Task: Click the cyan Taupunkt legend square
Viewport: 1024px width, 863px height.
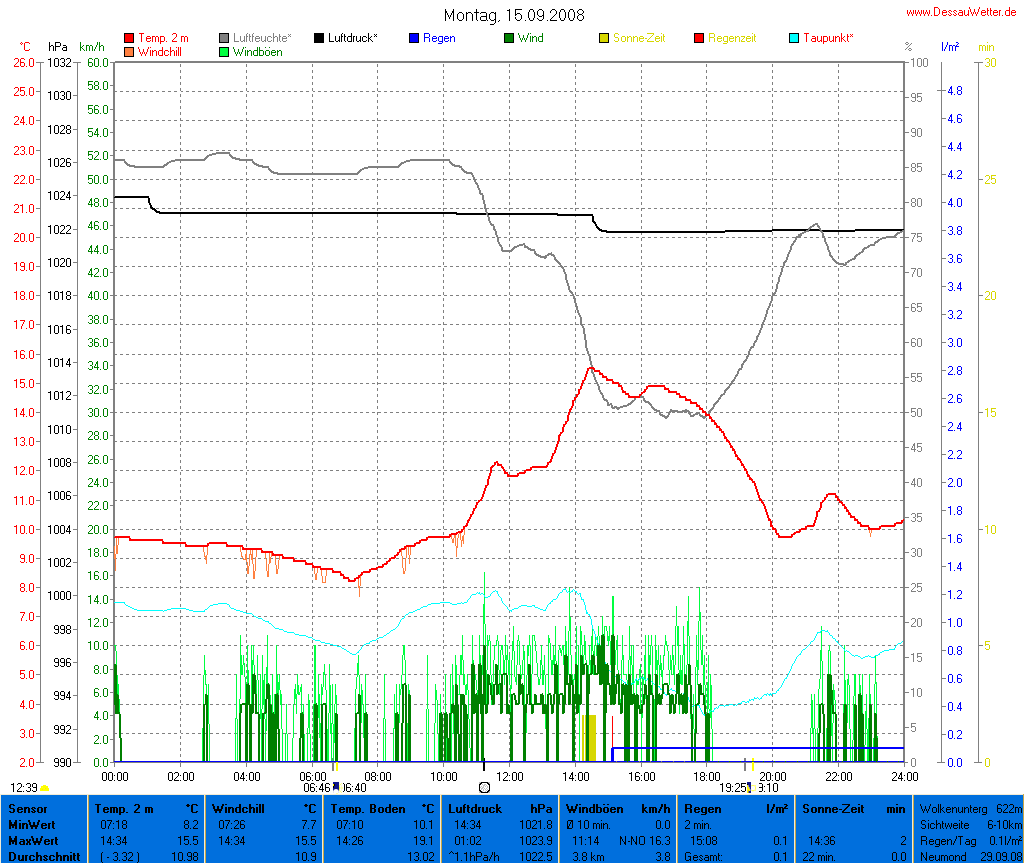Action: (795, 38)
